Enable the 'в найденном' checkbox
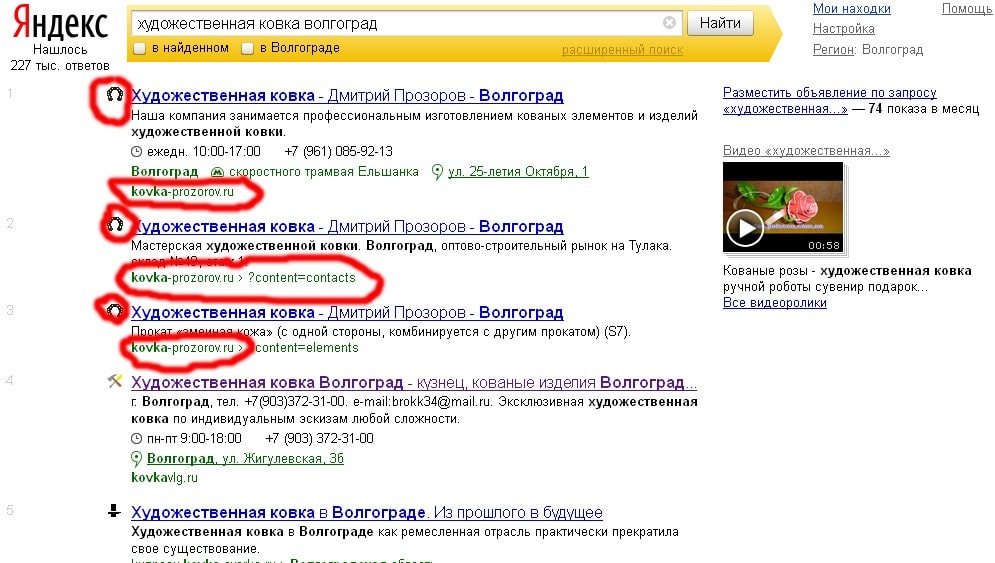This screenshot has width=995, height=563. click(139, 48)
